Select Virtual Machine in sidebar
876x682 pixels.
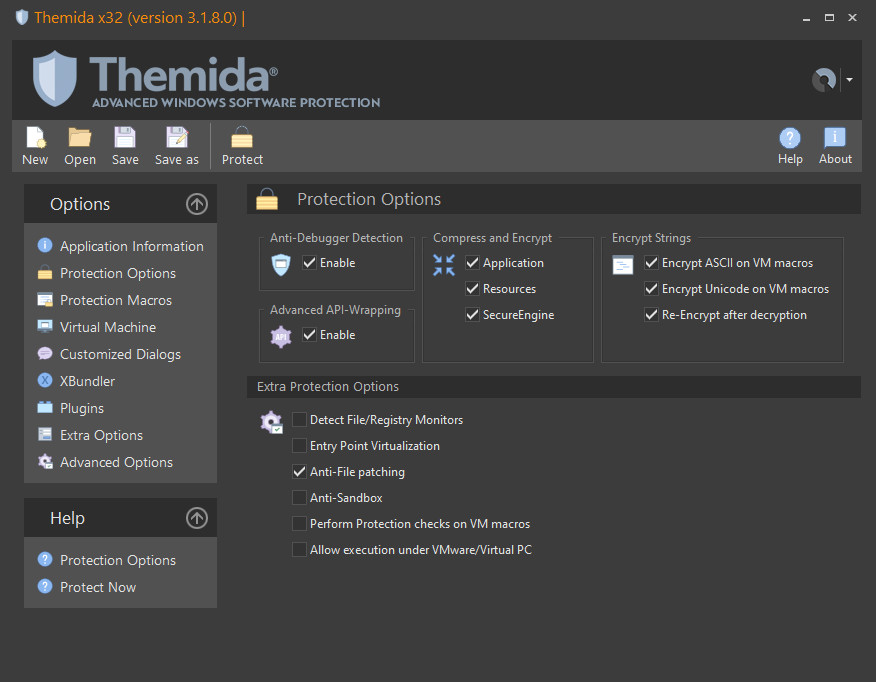tap(107, 327)
